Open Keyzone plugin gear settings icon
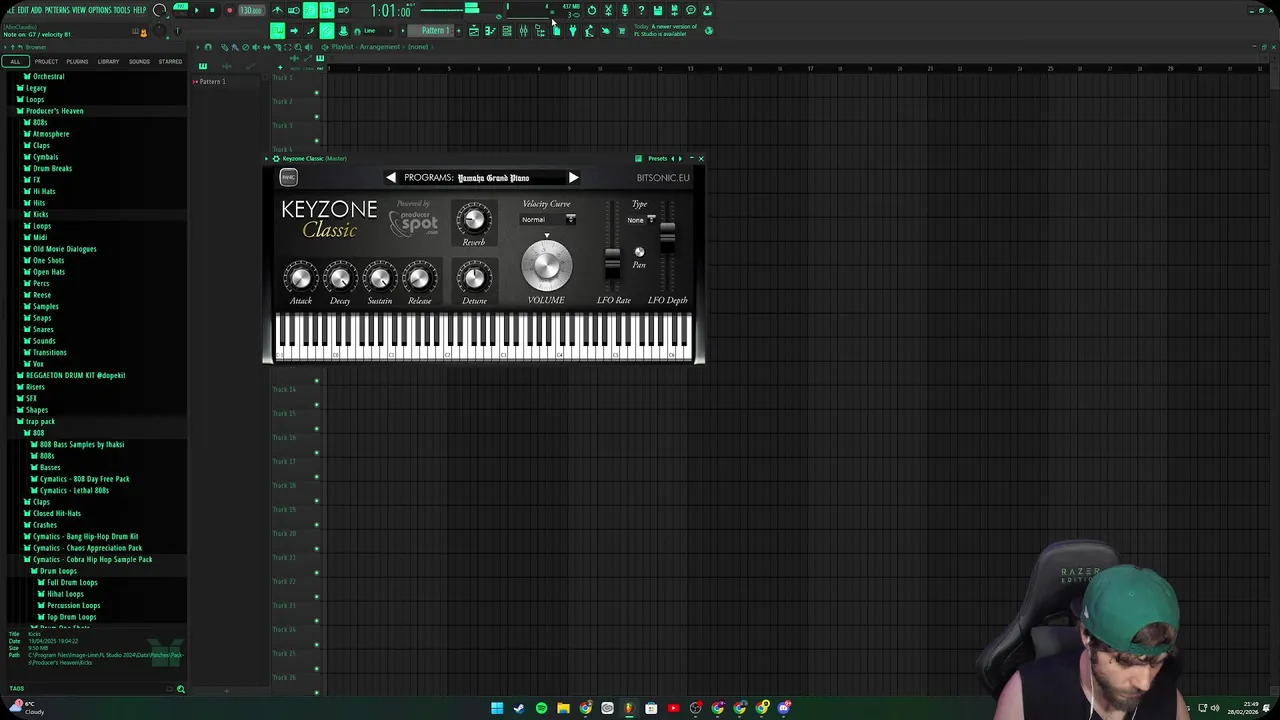The image size is (1280, 720). 276,158
